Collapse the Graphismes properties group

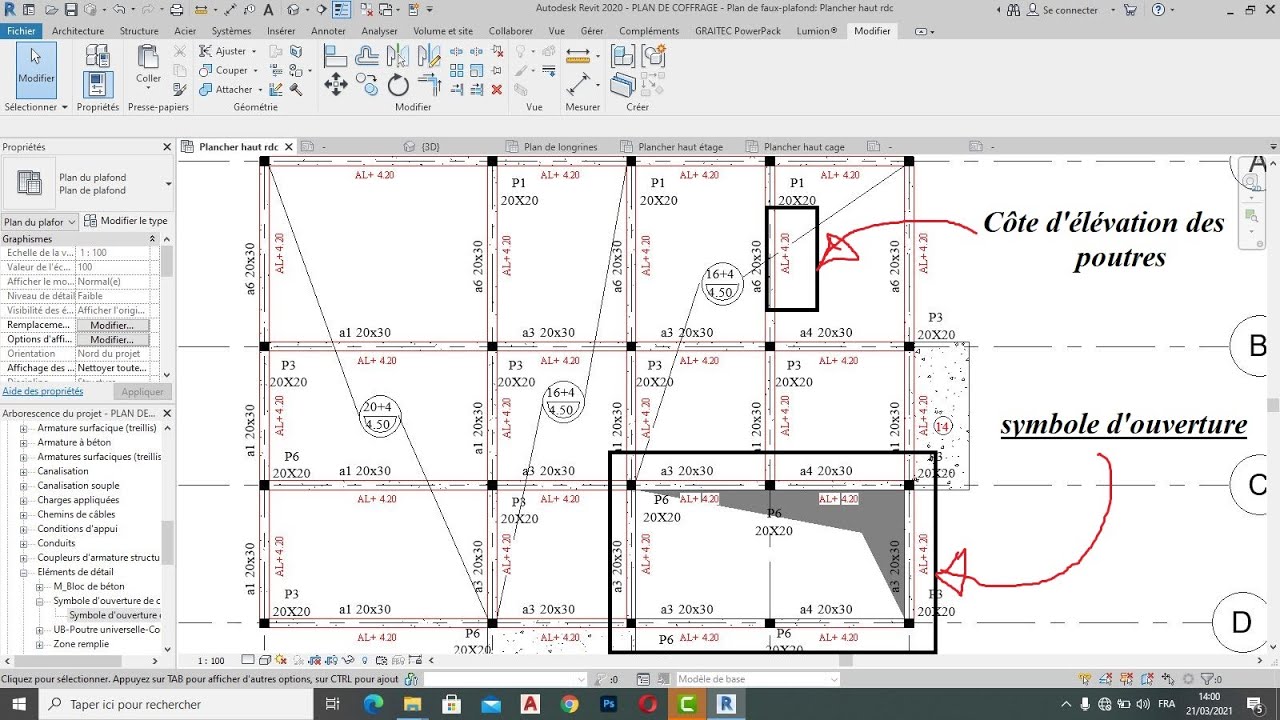[153, 239]
